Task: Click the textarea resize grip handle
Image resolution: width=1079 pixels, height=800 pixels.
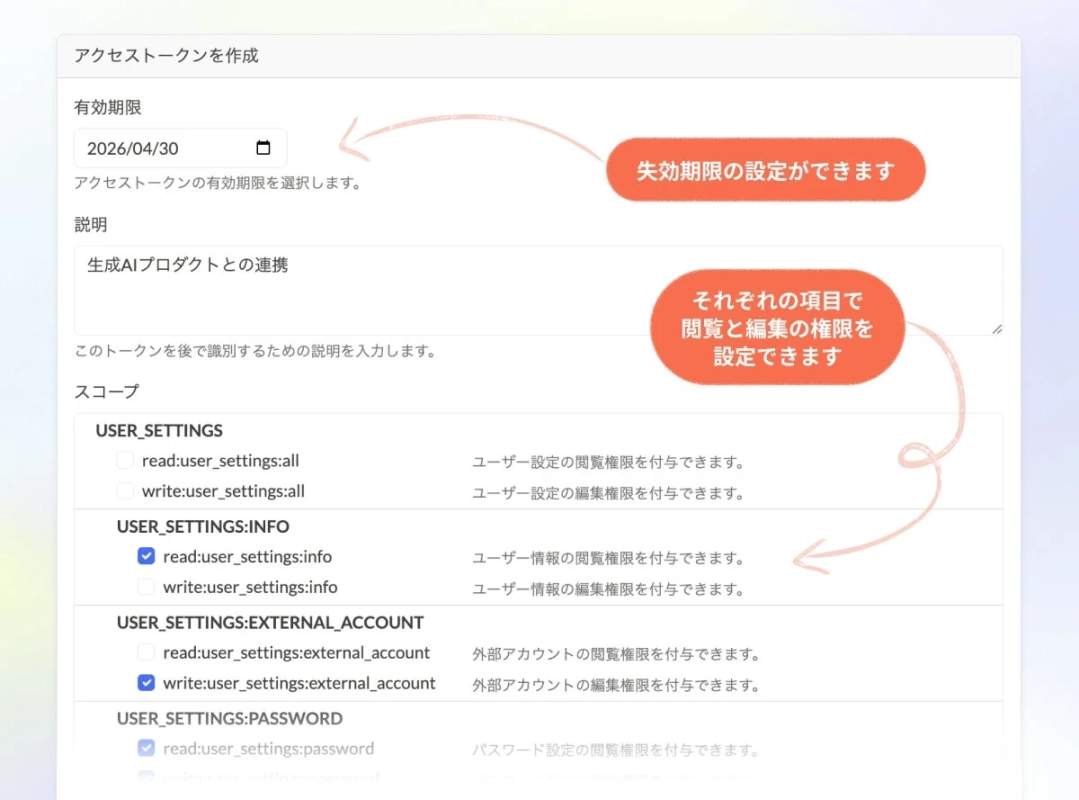Action: tap(997, 327)
